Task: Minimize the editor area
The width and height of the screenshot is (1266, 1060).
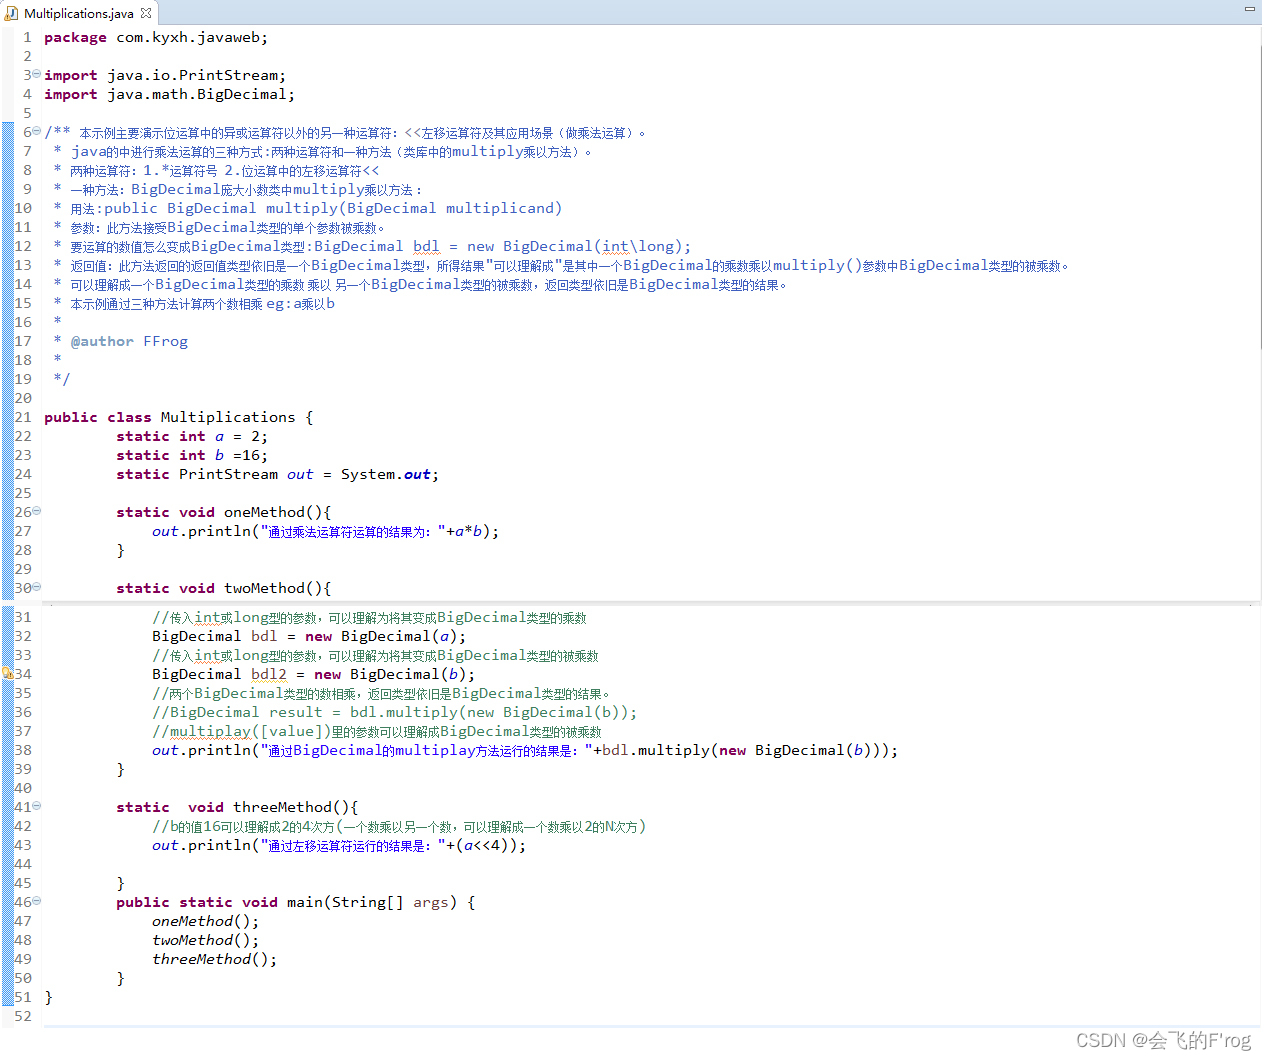Action: point(1249,8)
